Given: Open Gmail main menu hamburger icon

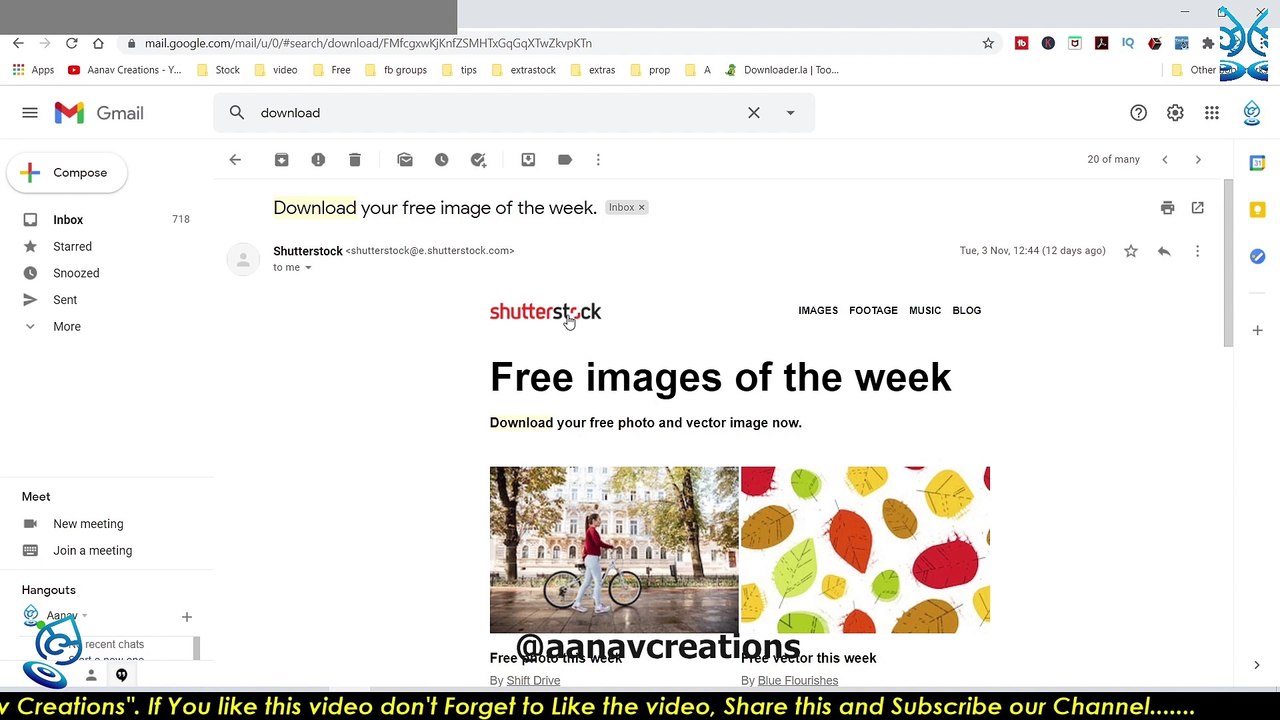Looking at the screenshot, I should (30, 113).
